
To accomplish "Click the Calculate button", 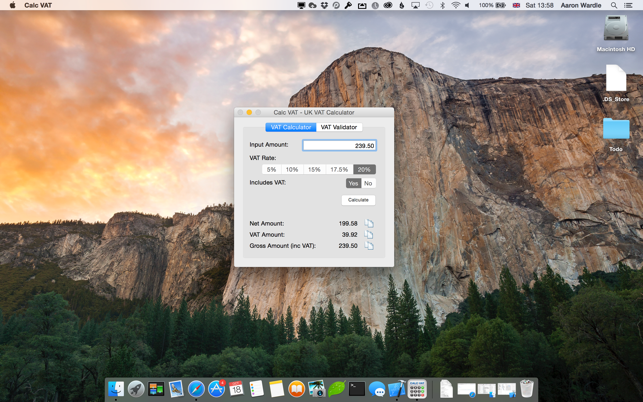I will click(x=358, y=200).
